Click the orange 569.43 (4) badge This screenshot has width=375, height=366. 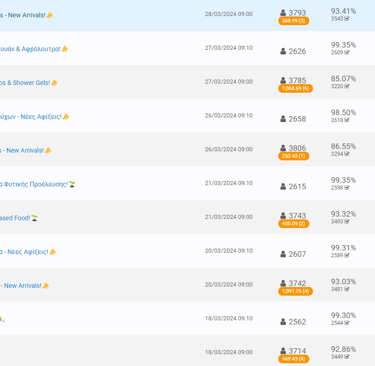(x=294, y=359)
